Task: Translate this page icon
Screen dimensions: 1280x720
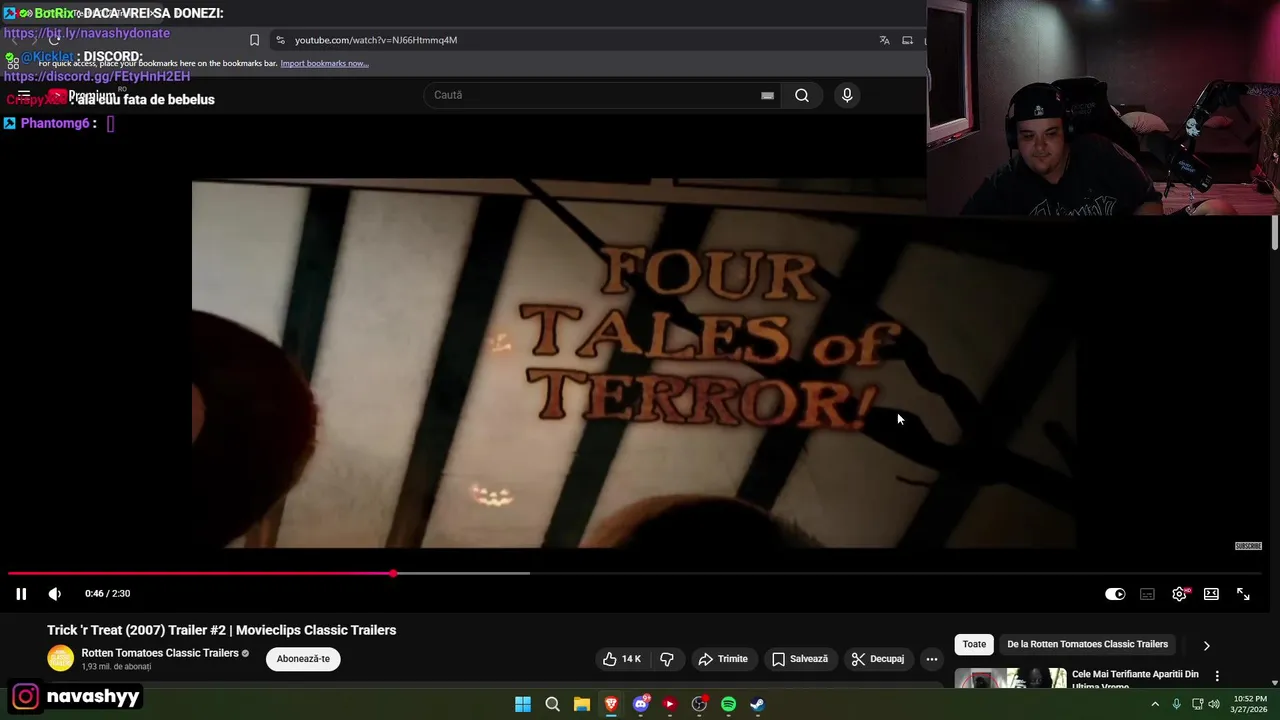Action: 884,40
